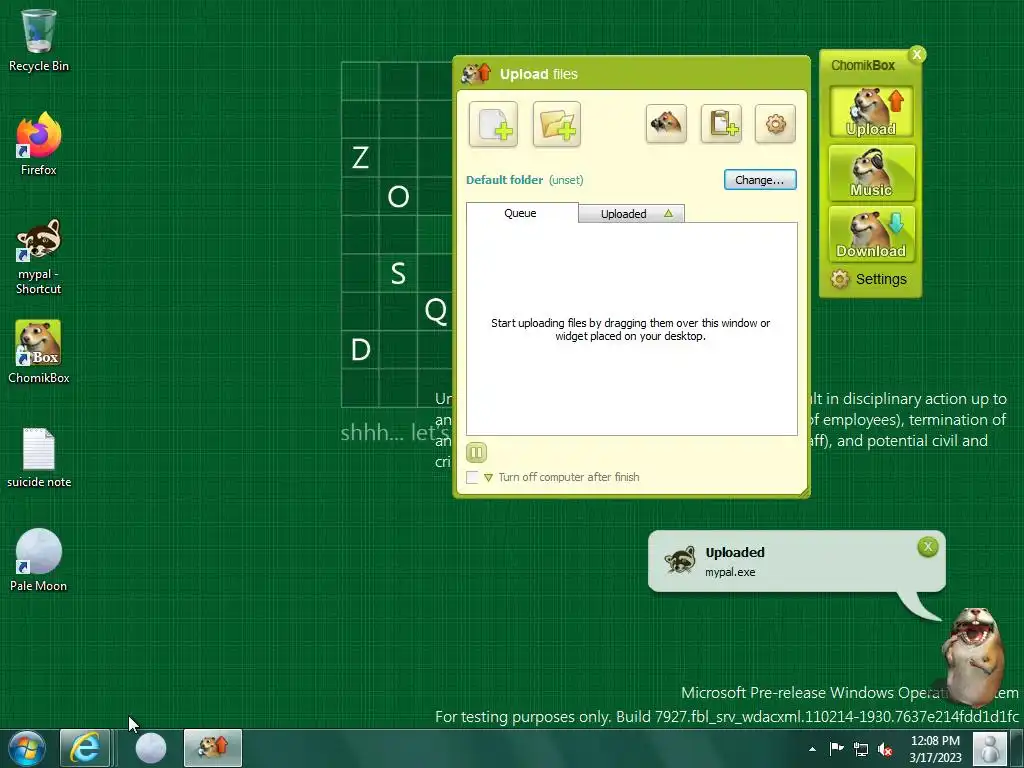Switch to the Queue tab
The height and width of the screenshot is (768, 1024).
[521, 213]
